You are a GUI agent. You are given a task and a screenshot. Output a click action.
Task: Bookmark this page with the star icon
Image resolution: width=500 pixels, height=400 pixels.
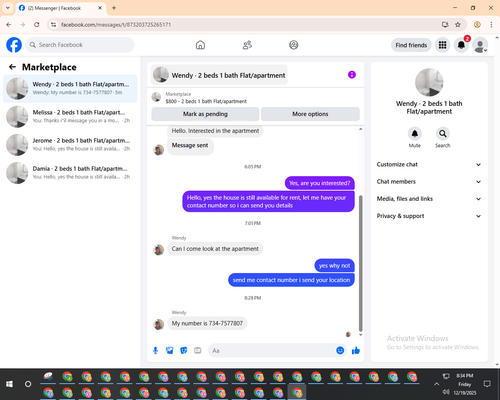(x=458, y=25)
